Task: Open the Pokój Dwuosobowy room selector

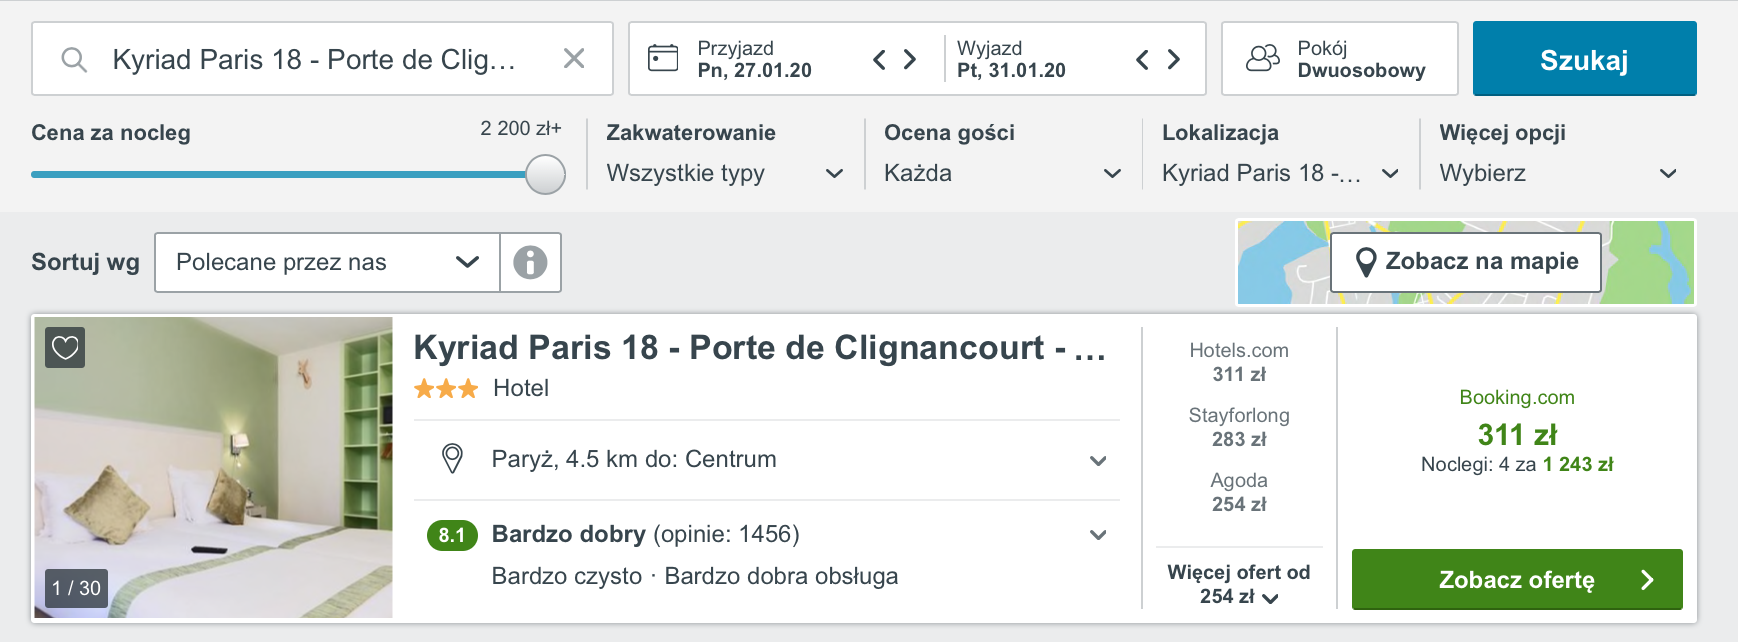Action: point(1339,59)
